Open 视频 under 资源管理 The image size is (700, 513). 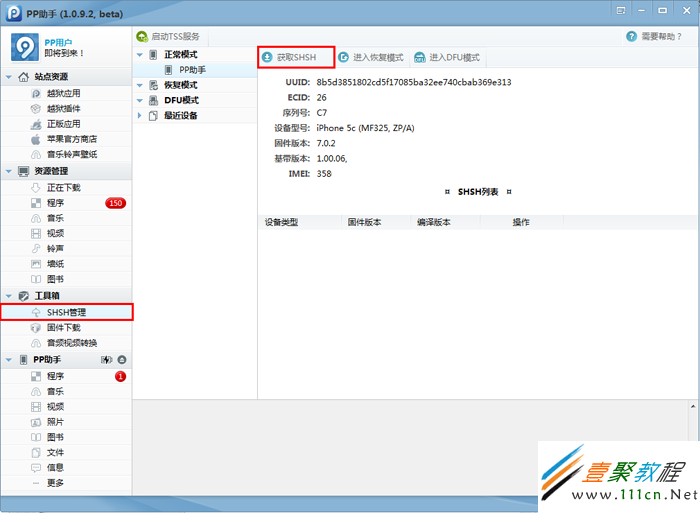coord(66,233)
